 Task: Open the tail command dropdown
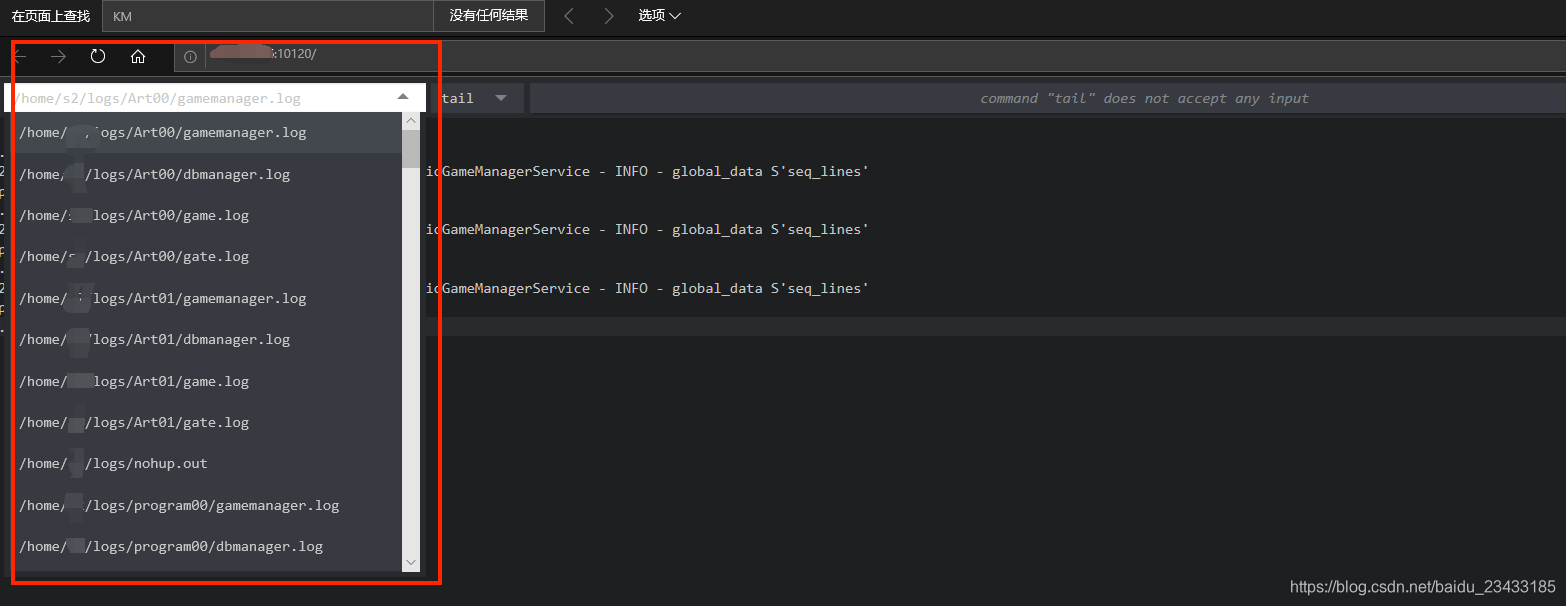[x=500, y=97]
